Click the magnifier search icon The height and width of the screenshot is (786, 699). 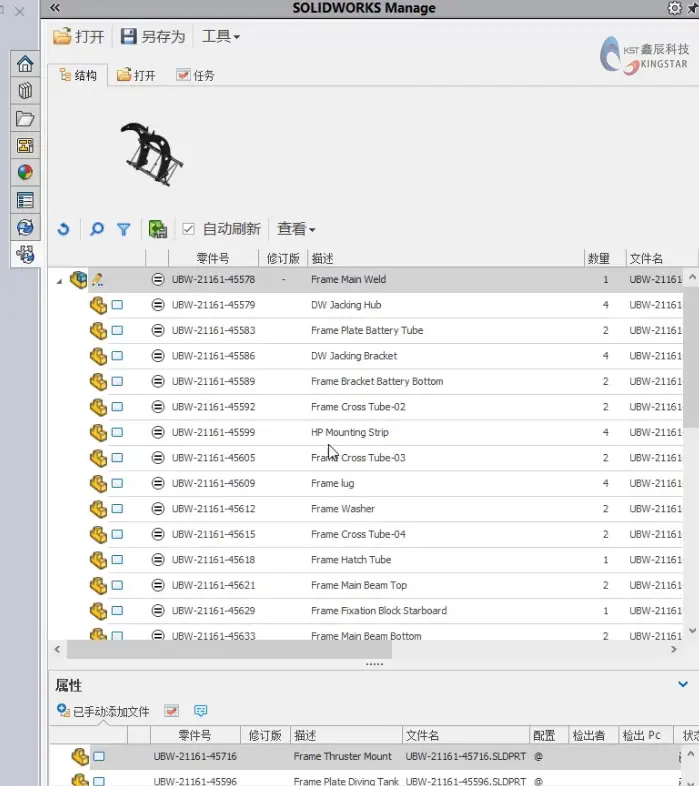click(96, 230)
